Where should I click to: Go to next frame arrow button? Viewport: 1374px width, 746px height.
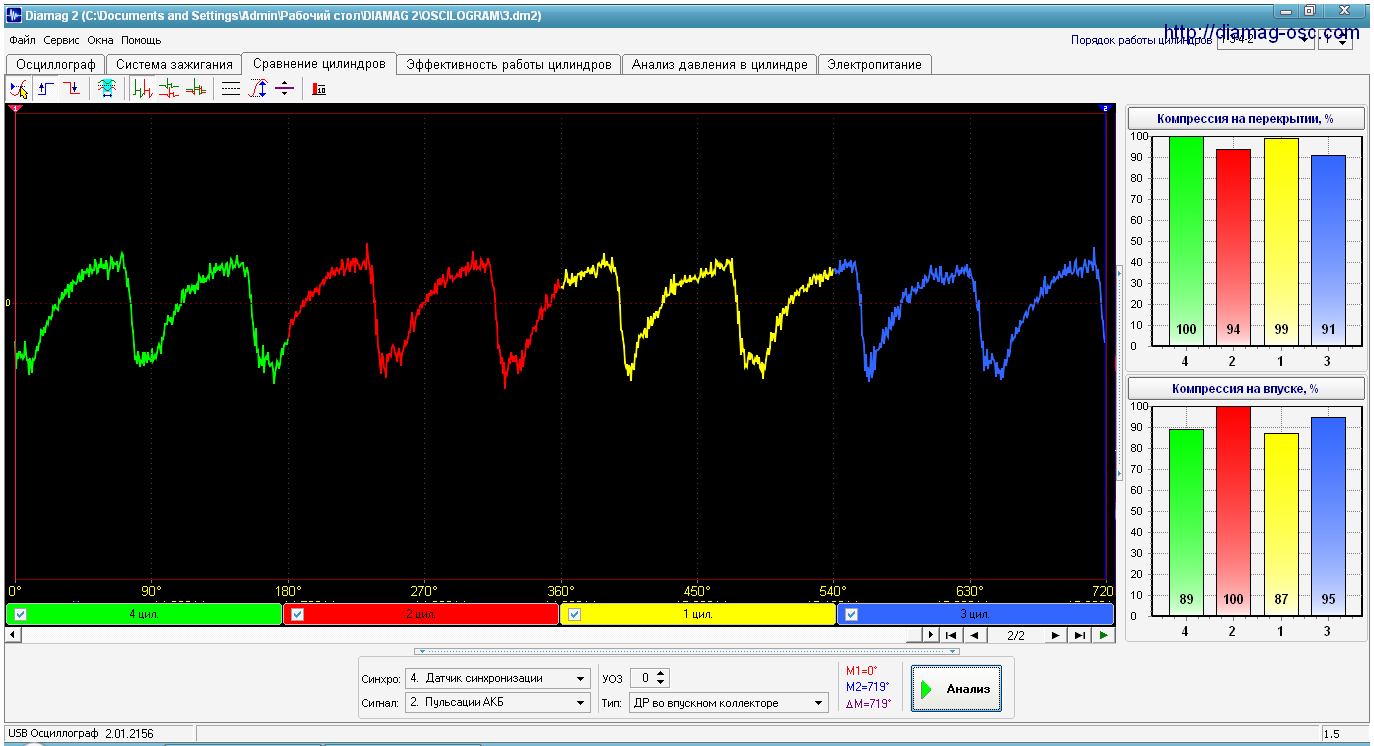coord(1056,635)
